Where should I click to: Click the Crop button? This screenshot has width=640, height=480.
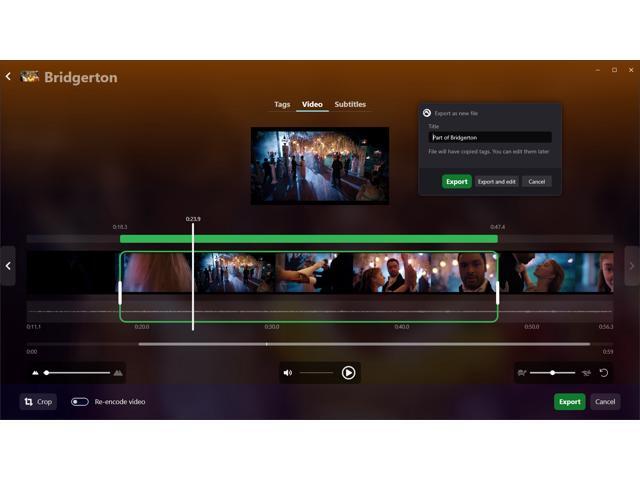38,402
